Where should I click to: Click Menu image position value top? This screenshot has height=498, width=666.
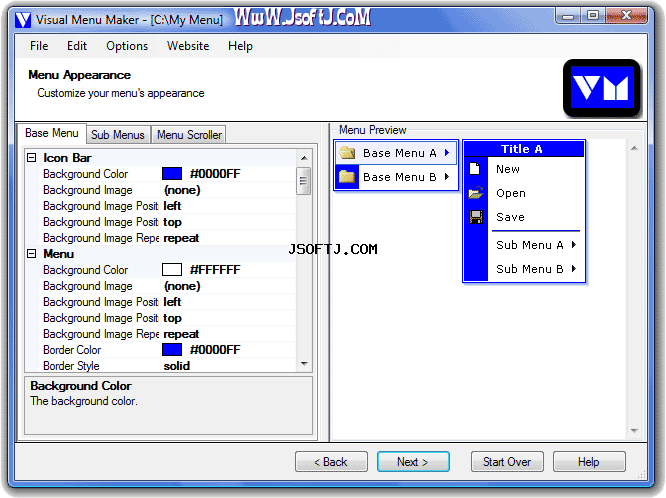(x=172, y=318)
